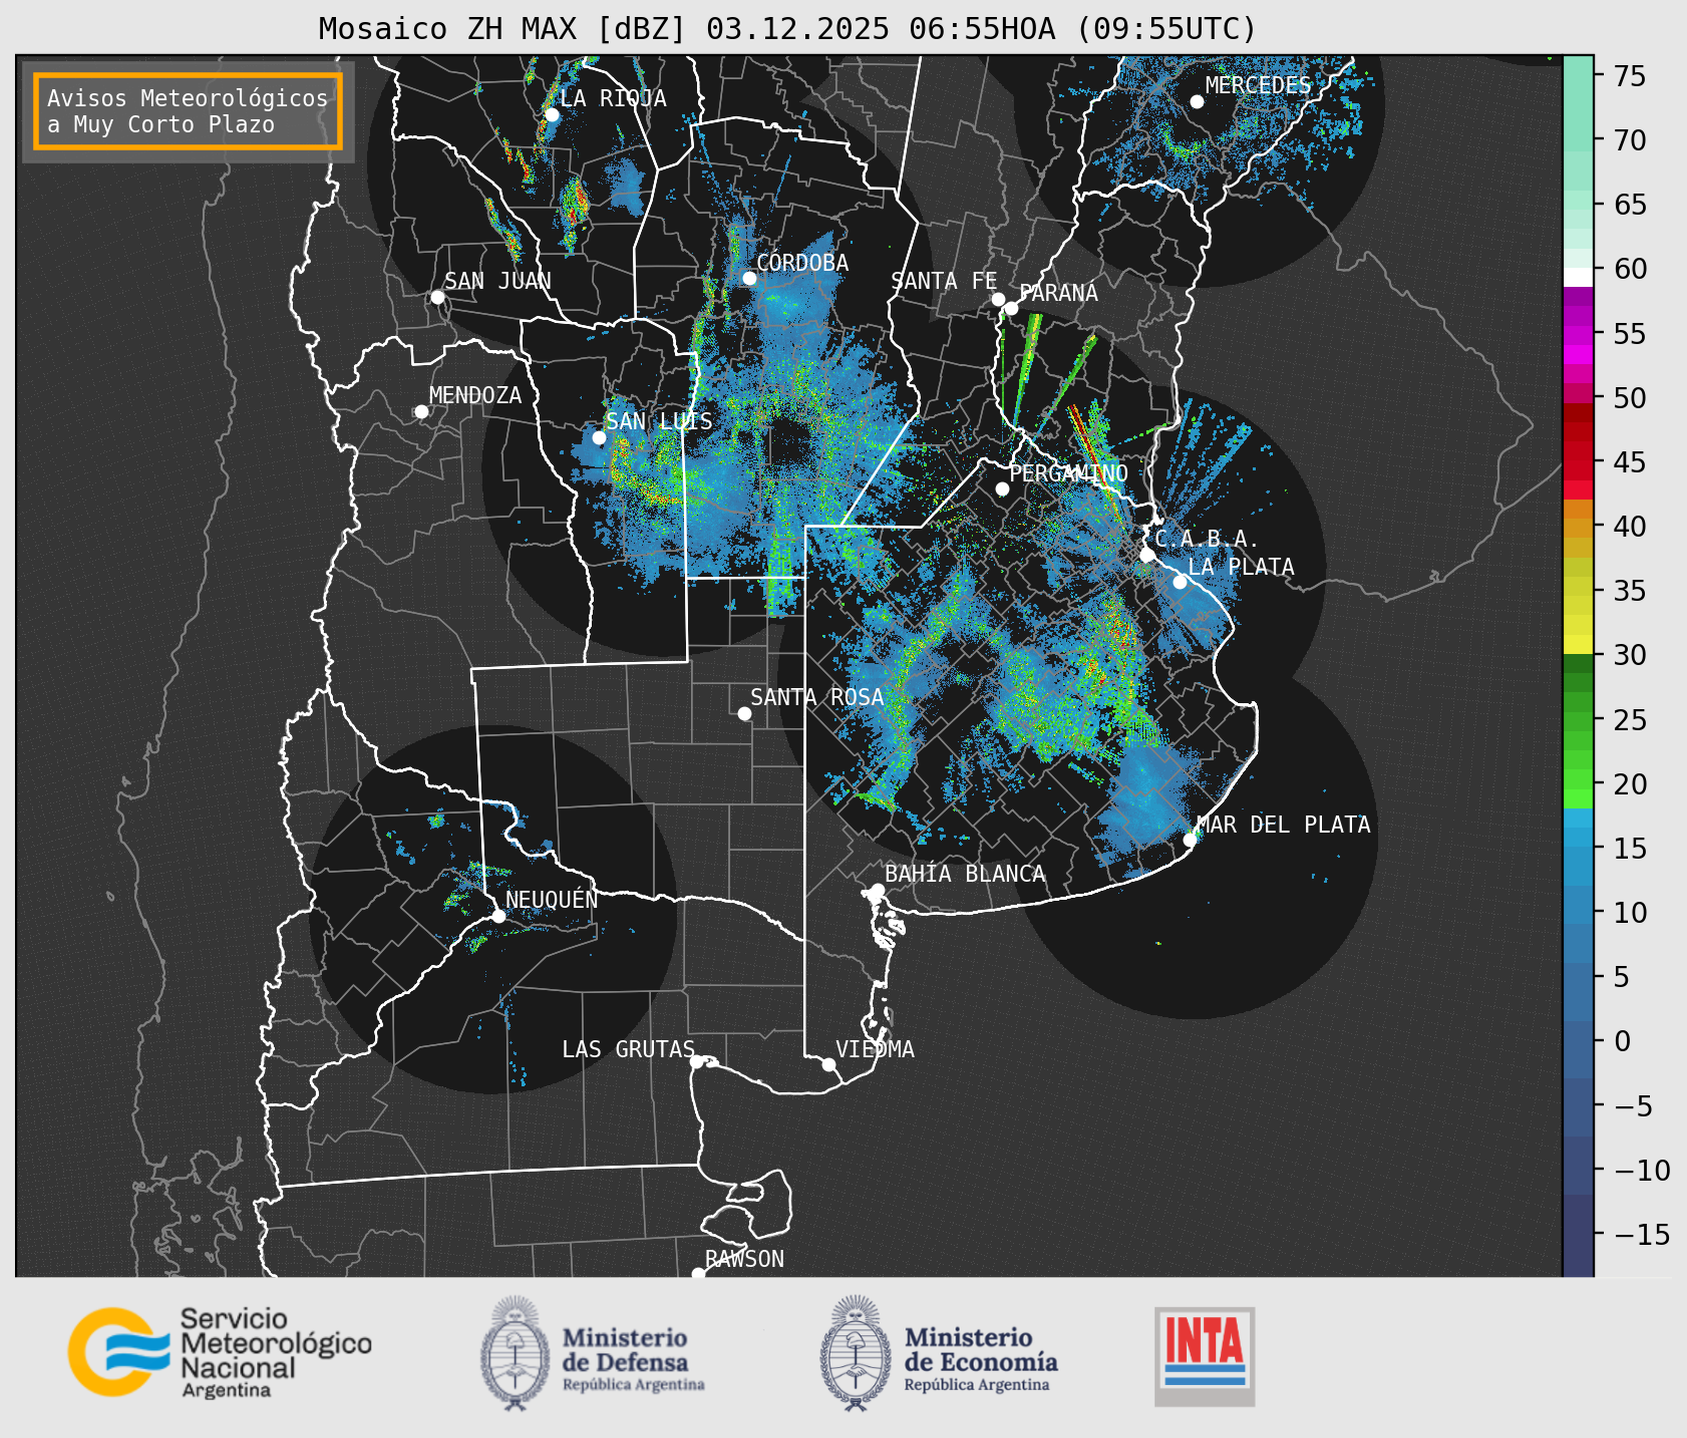Click the 50 label on the color scale

pyautogui.click(x=1628, y=398)
